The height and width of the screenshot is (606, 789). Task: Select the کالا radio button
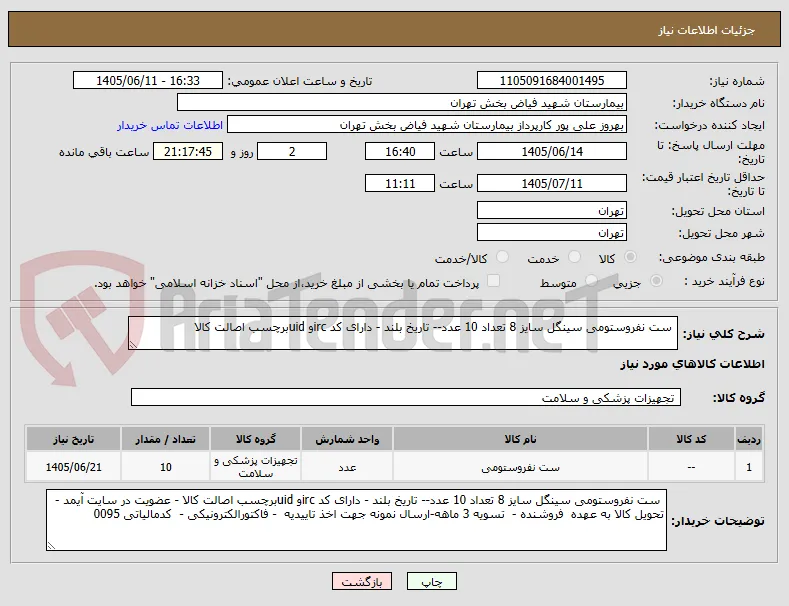630,257
